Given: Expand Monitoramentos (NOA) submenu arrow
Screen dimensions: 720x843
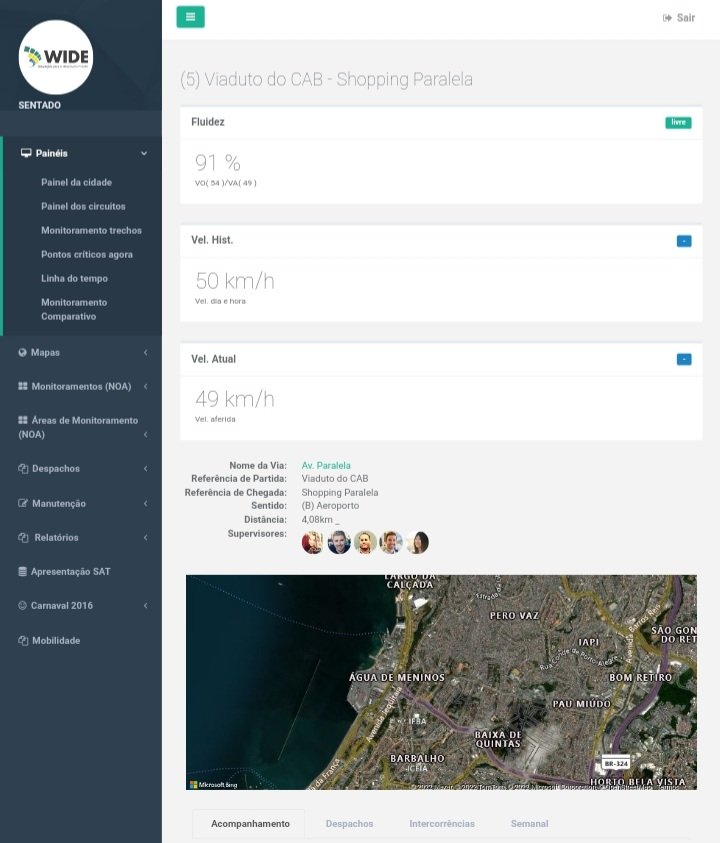Looking at the screenshot, I should 145,386.
